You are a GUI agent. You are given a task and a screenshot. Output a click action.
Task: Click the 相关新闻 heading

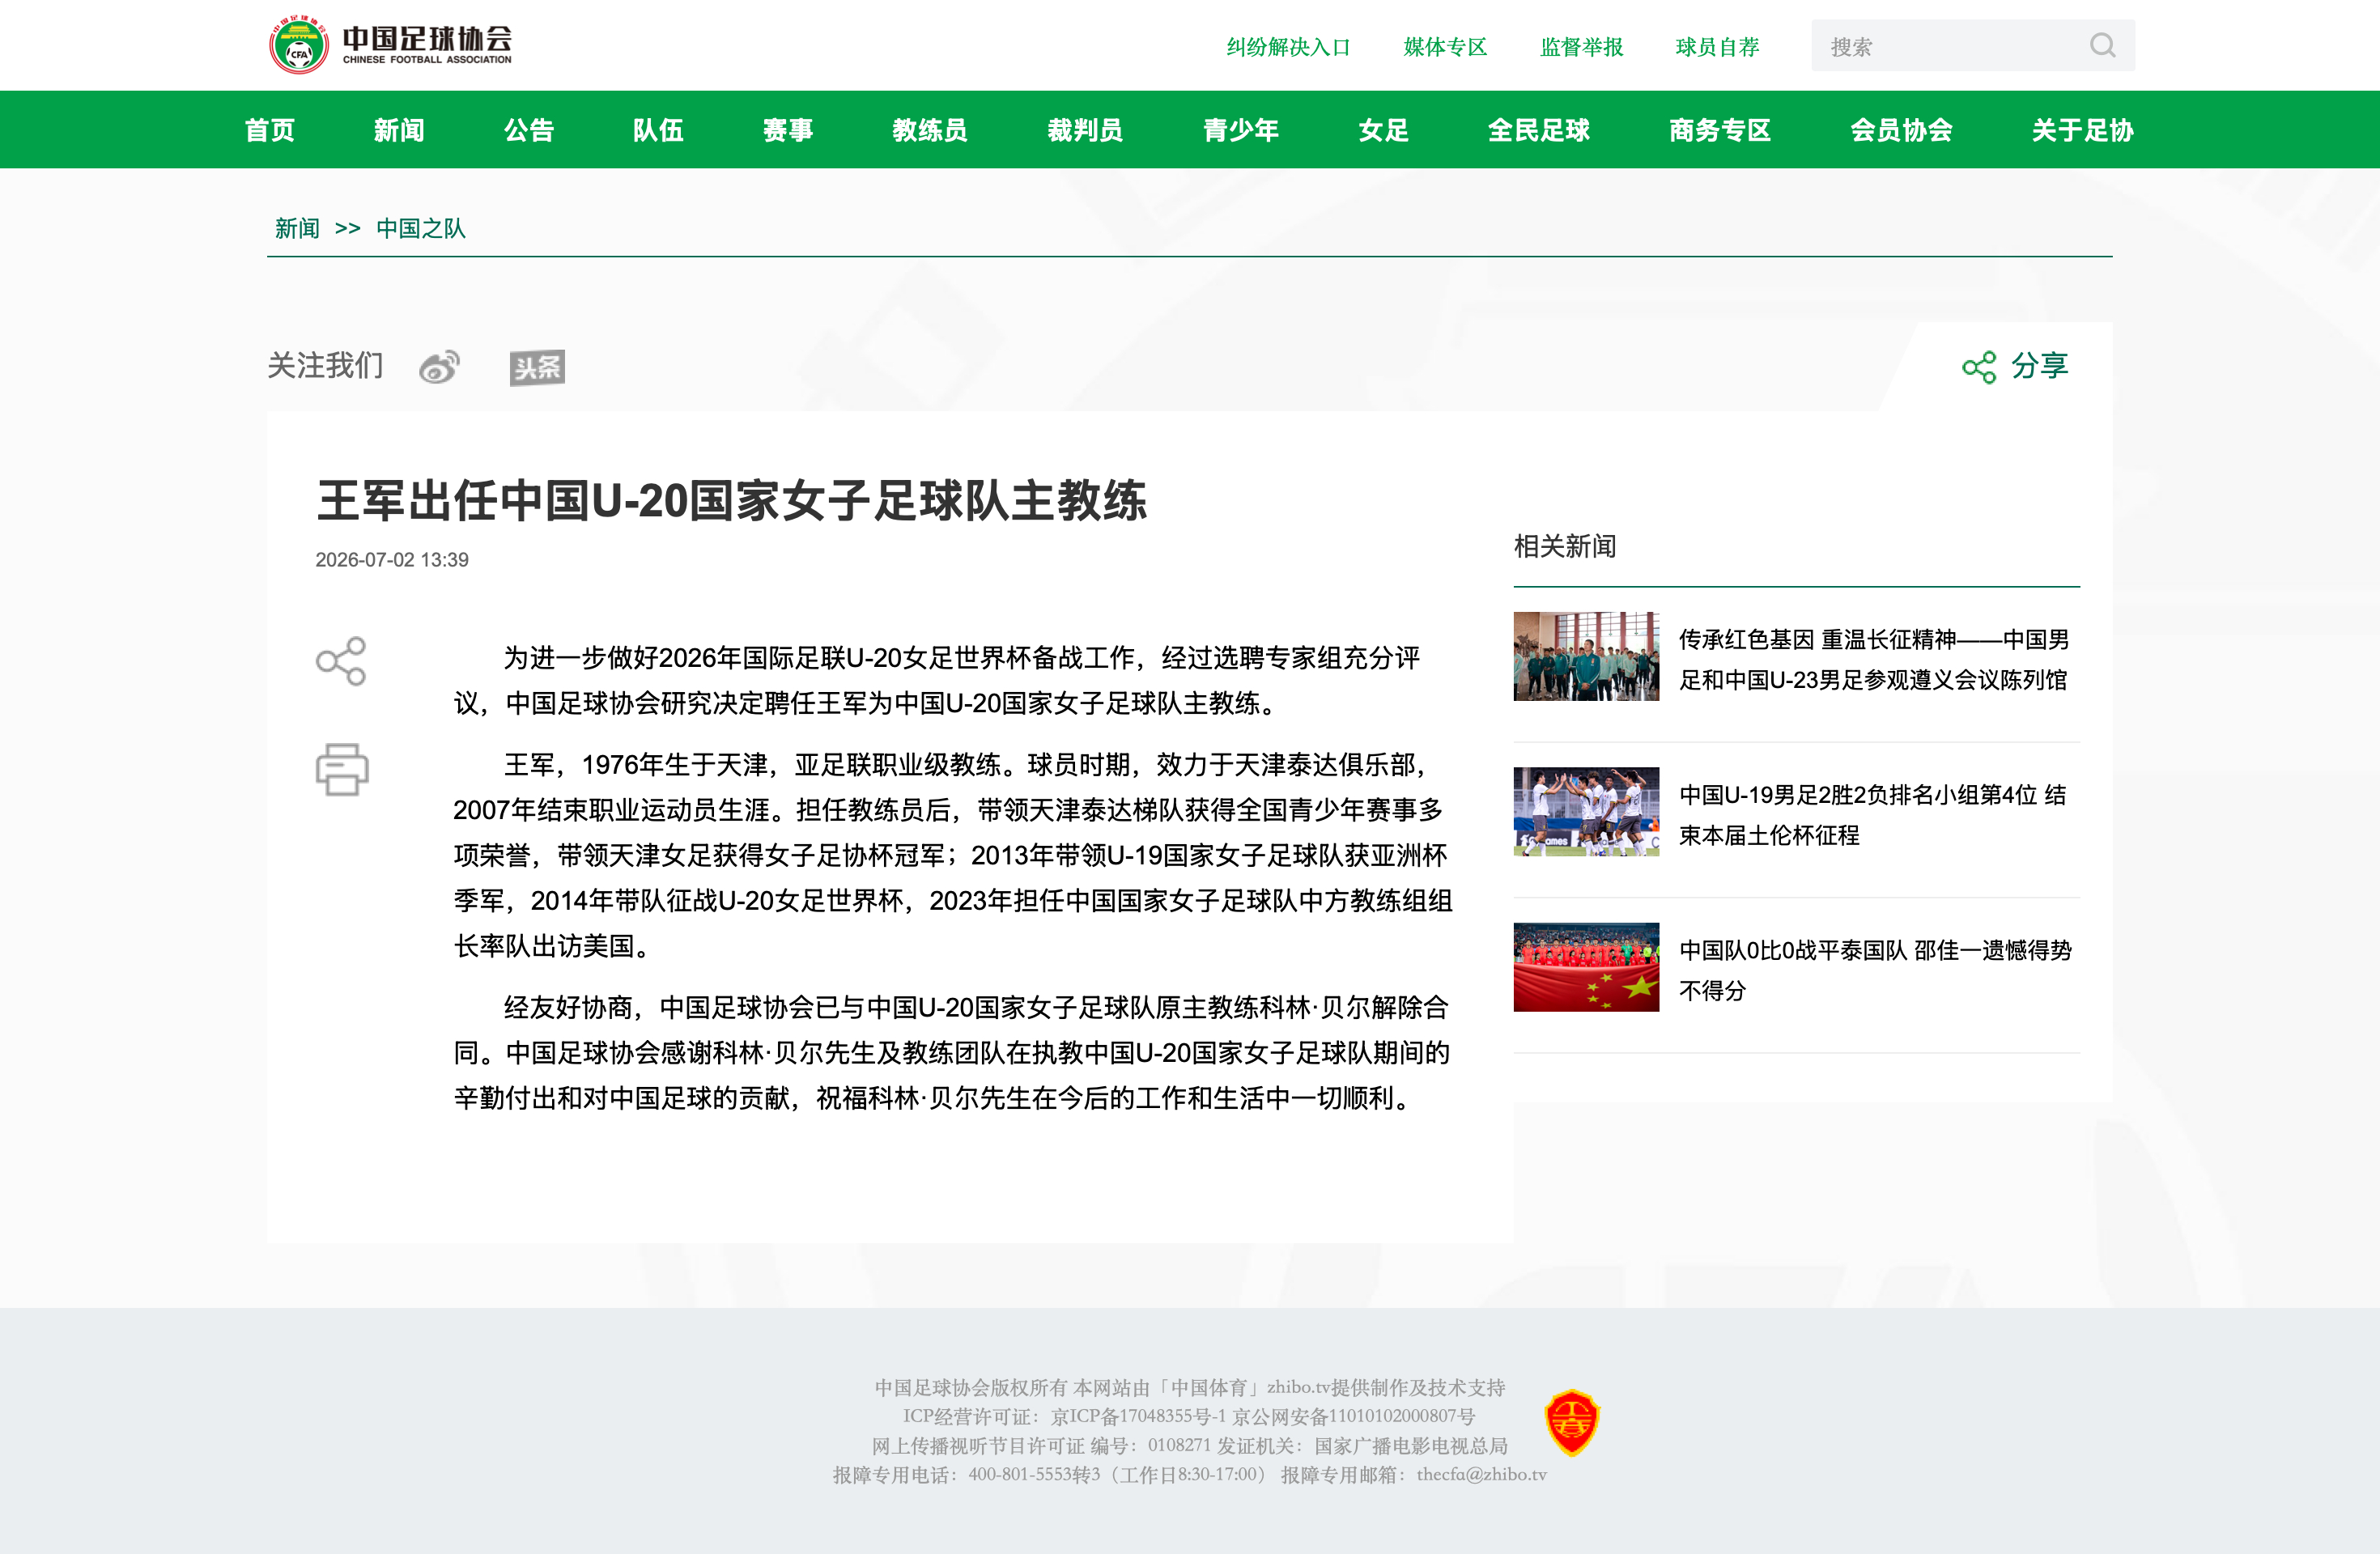pos(1565,546)
